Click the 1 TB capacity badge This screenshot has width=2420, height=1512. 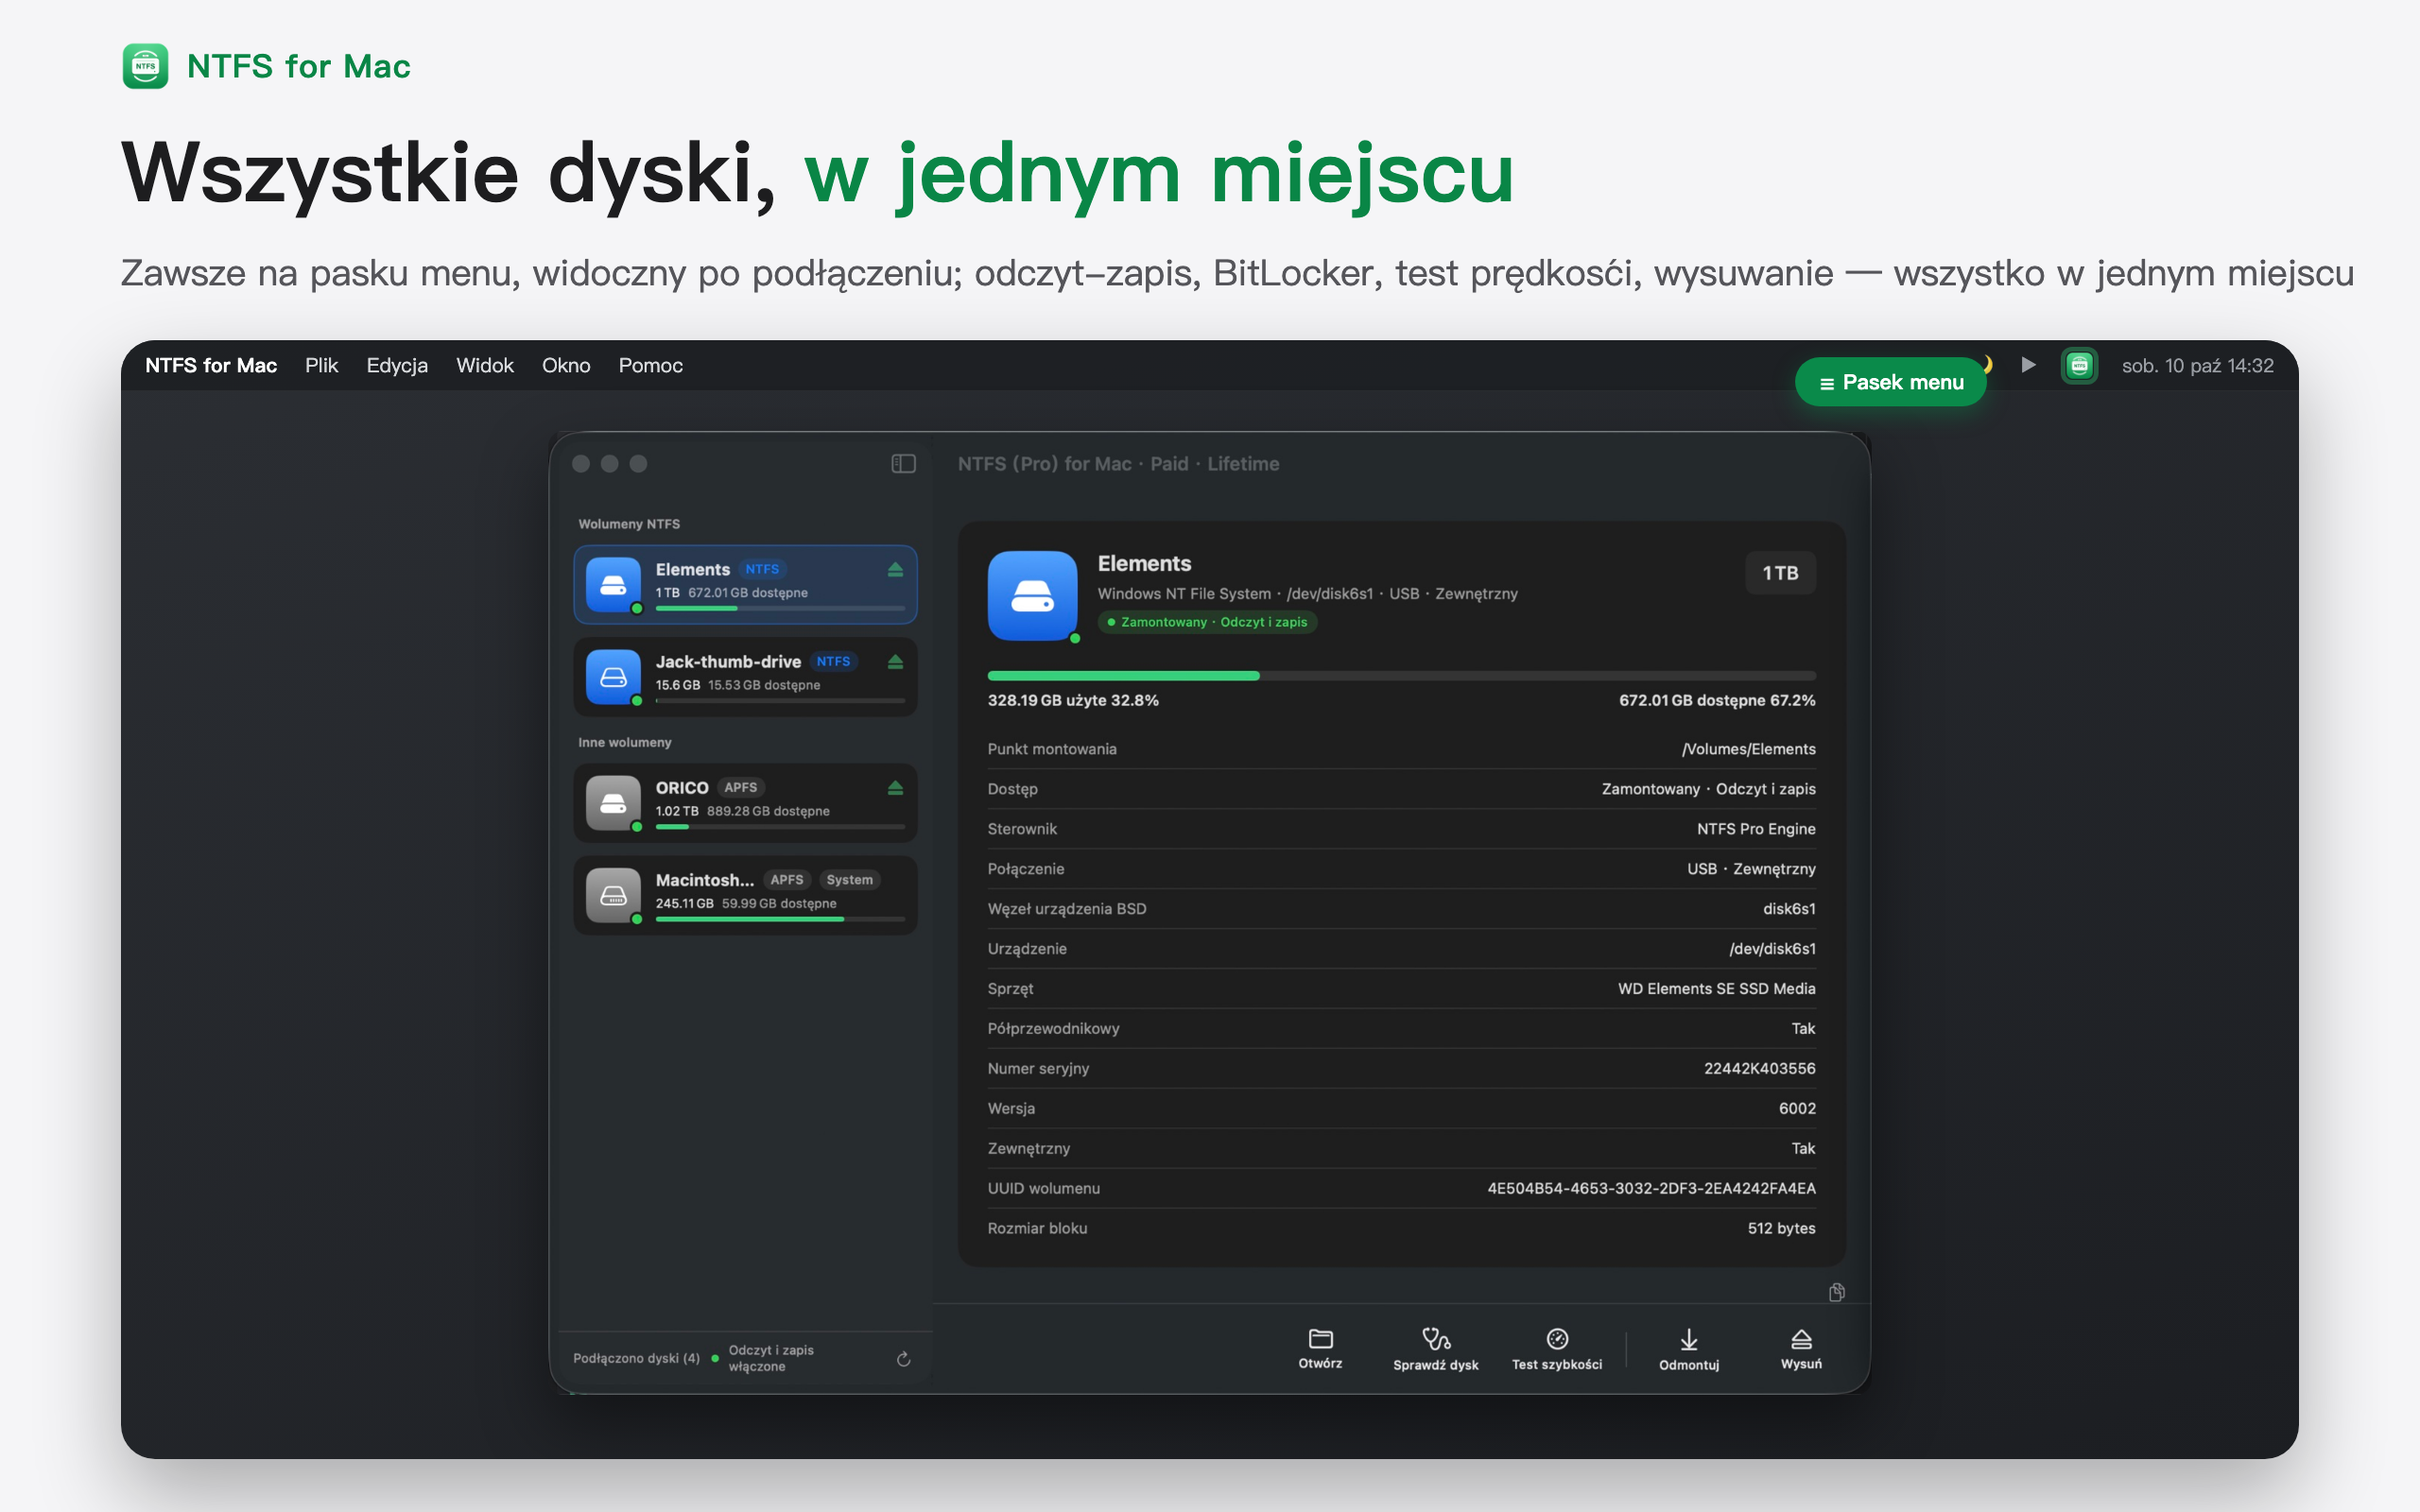click(x=1780, y=573)
